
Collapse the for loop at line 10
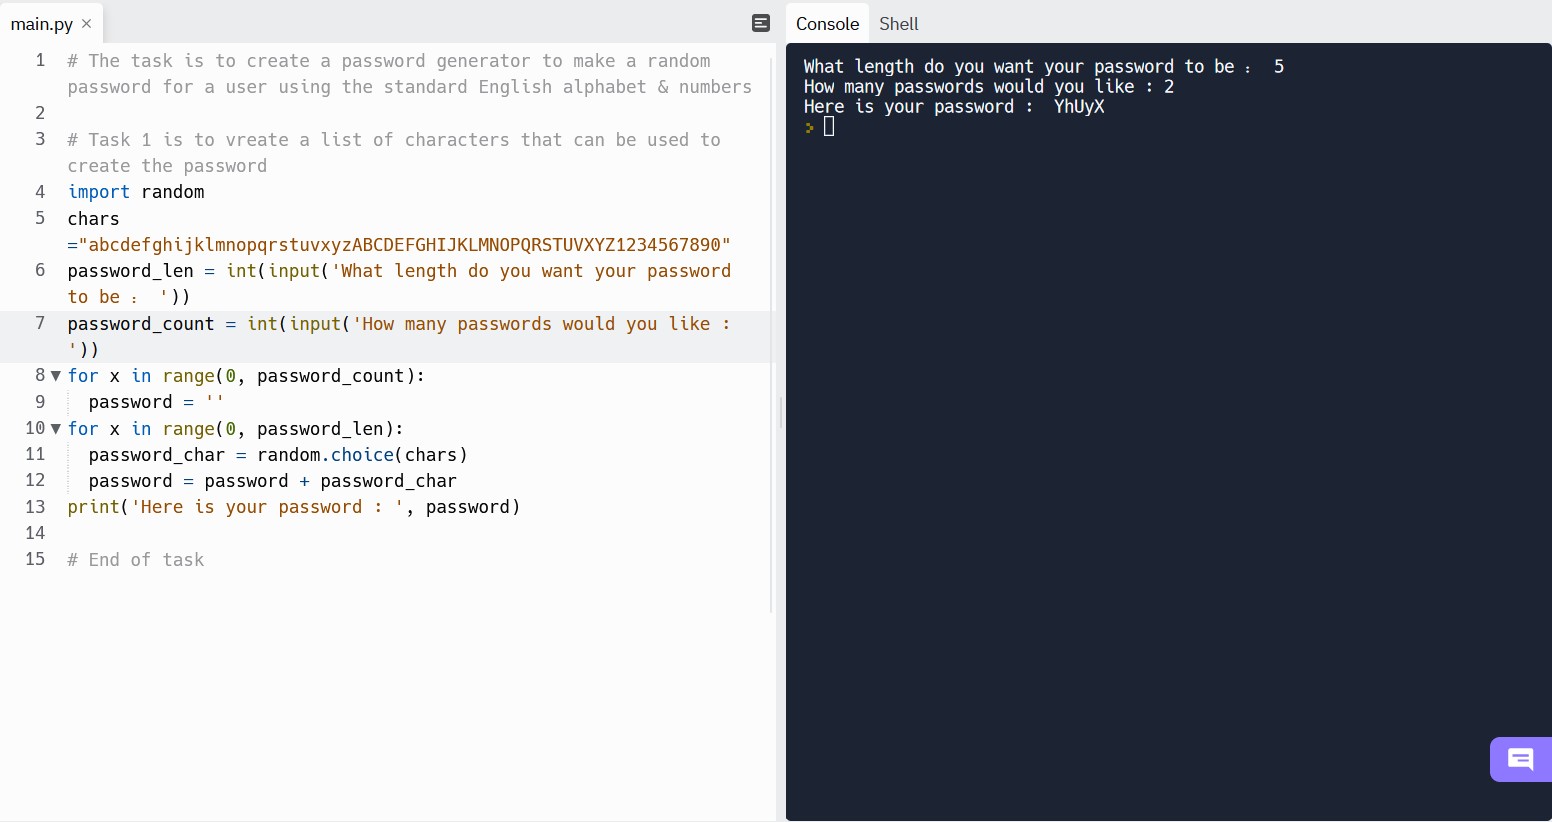tap(56, 429)
